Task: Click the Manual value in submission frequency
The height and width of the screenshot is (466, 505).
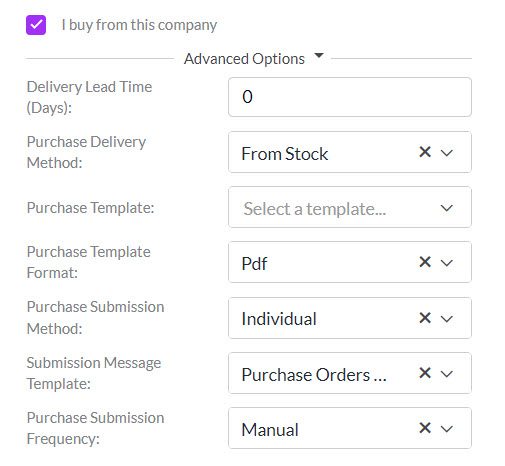Action: (270, 430)
